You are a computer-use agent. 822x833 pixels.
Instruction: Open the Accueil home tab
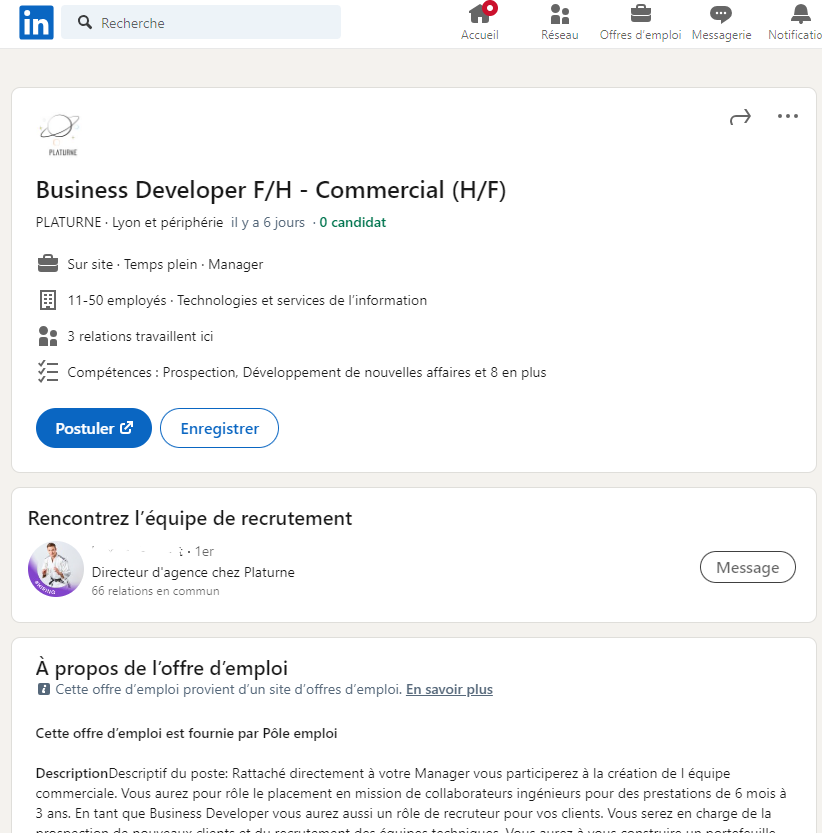(480, 22)
